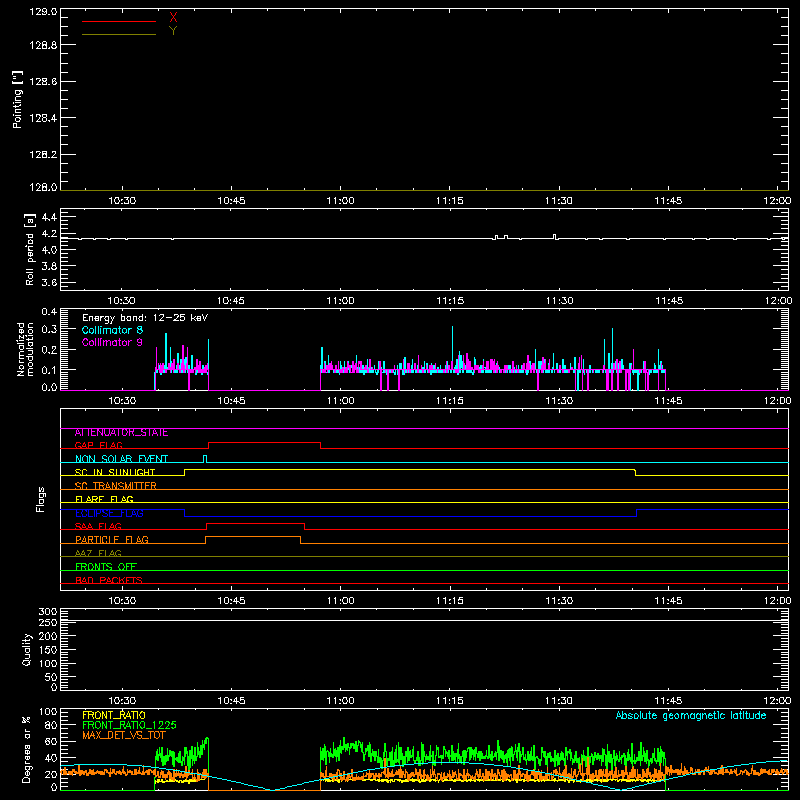Image resolution: width=800 pixels, height=800 pixels.
Task: Click the 128.2 pointing tick label
Action: [43, 155]
